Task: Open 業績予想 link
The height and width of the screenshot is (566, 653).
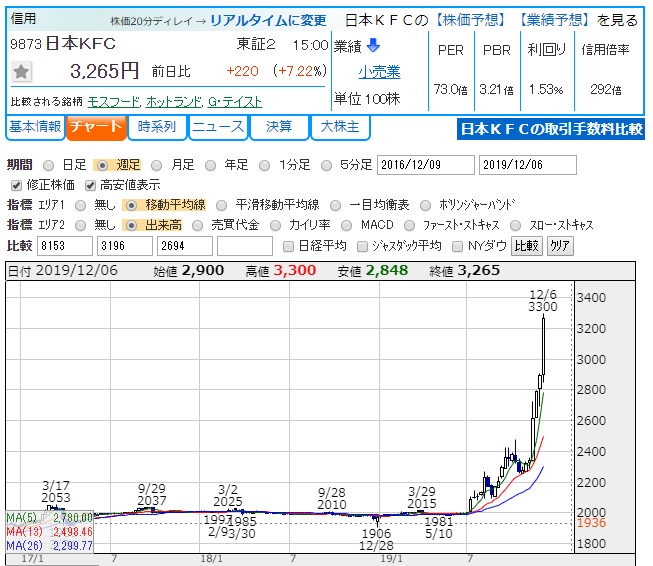Action: (554, 20)
